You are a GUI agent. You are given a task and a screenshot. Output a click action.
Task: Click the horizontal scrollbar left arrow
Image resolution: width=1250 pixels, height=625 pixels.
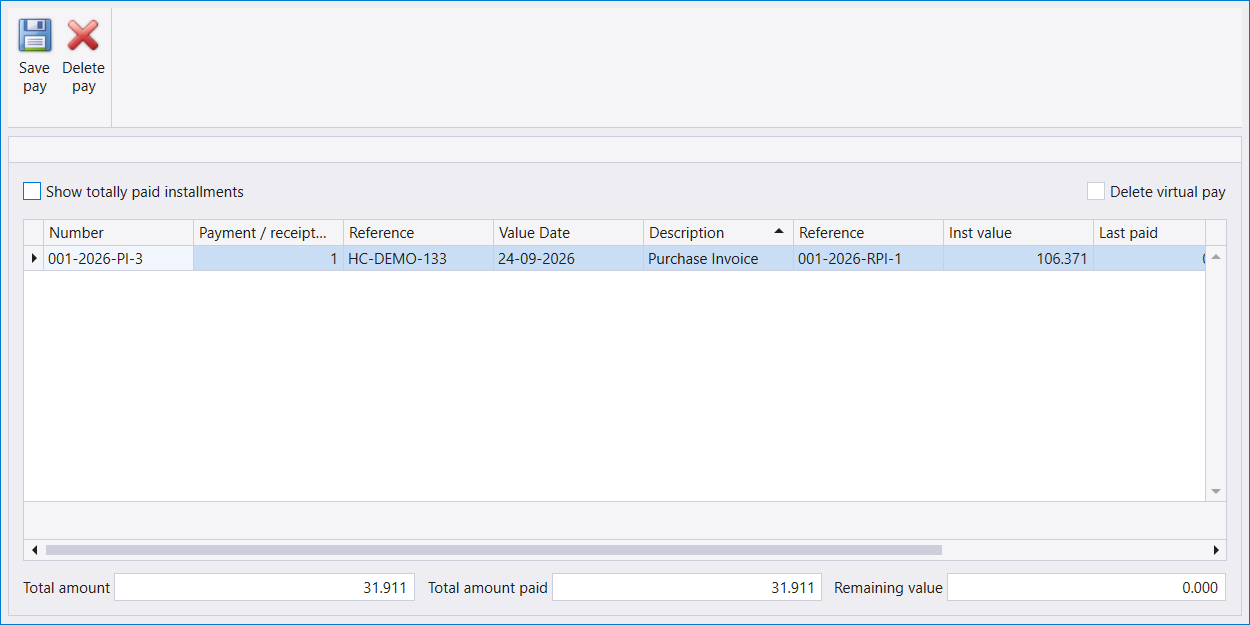point(34,550)
